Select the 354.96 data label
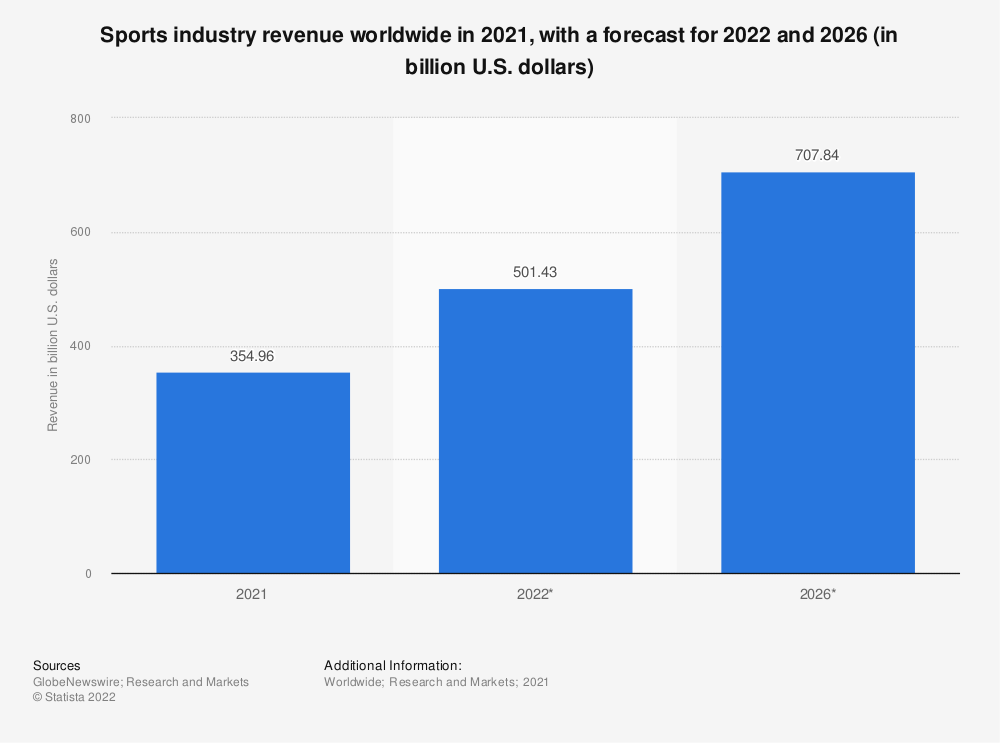1000x743 pixels. (x=253, y=356)
